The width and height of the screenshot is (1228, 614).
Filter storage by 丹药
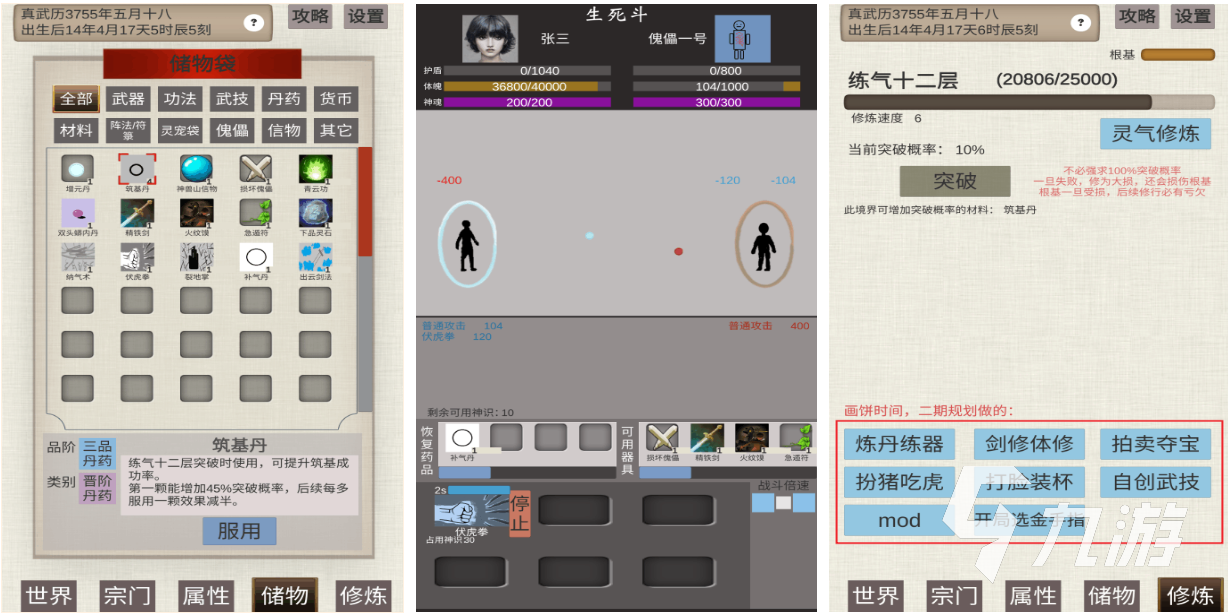pyautogui.click(x=284, y=99)
